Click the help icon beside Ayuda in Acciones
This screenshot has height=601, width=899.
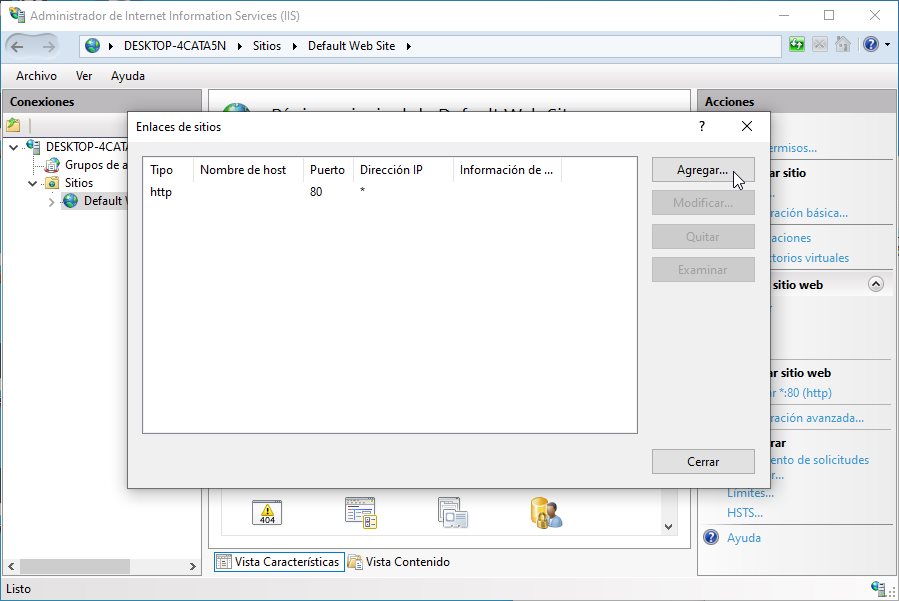click(711, 537)
